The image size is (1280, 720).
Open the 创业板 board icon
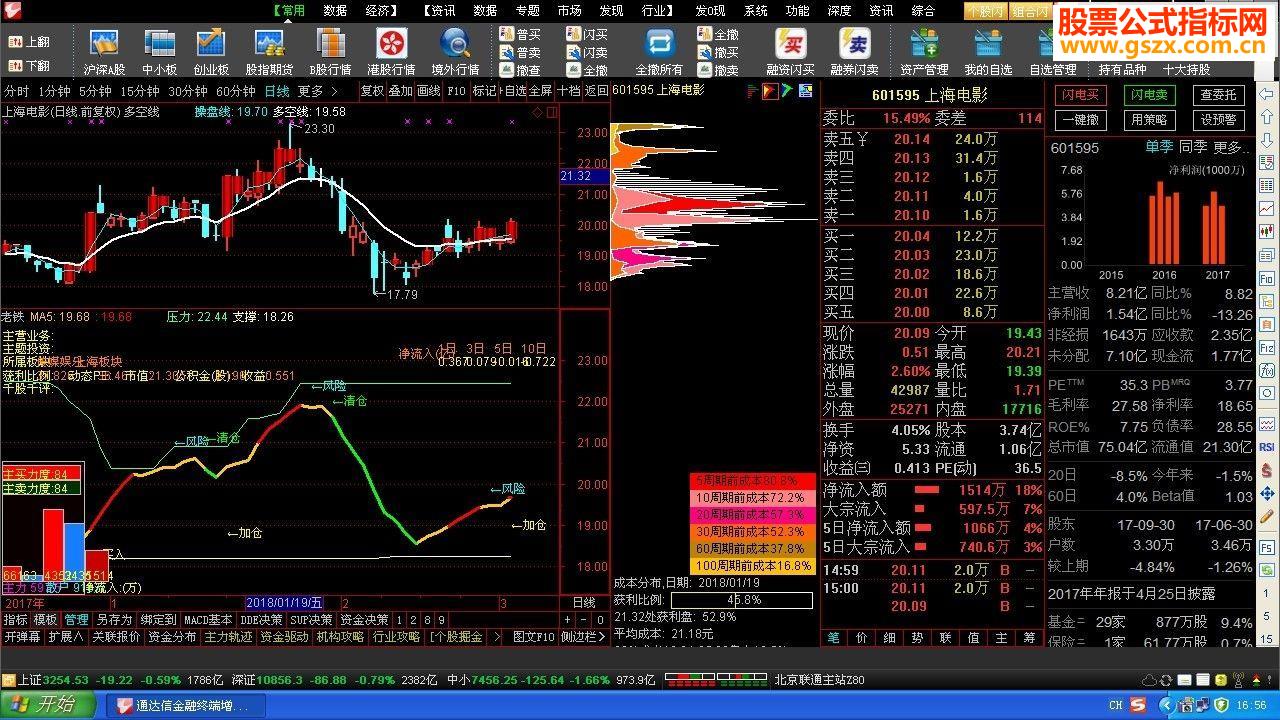[211, 52]
